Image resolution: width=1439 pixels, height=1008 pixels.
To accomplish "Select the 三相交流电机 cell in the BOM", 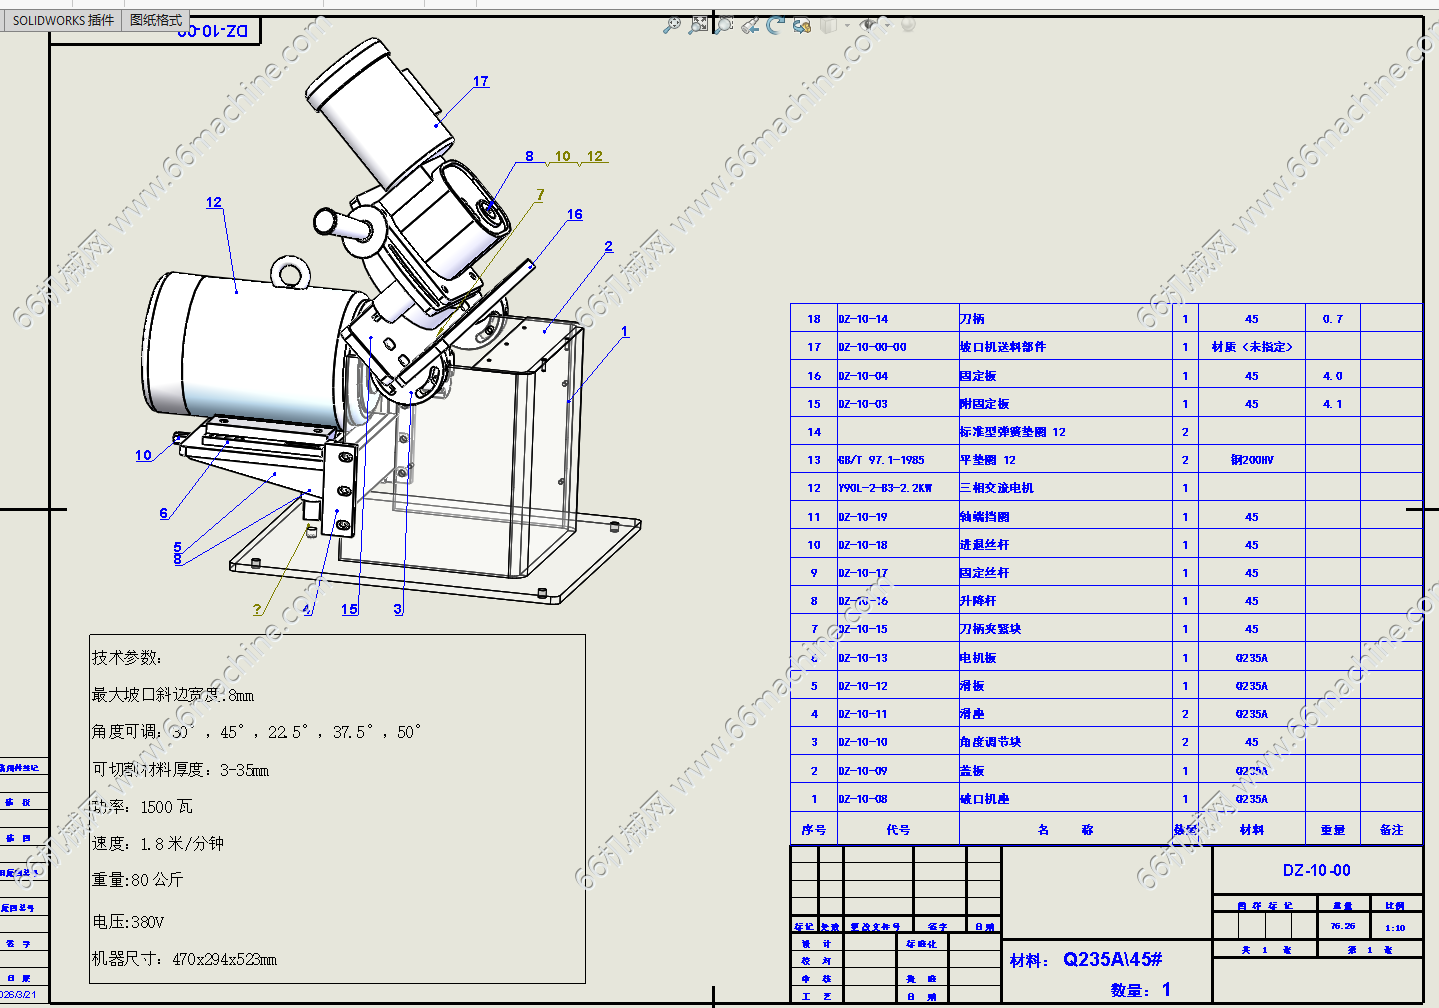I will [x=996, y=488].
